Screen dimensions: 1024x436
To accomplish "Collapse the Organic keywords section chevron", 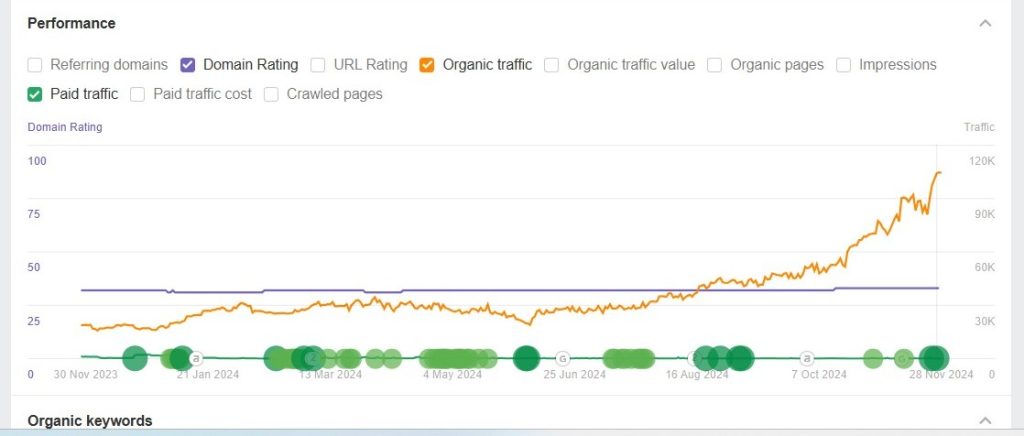I will (985, 421).
